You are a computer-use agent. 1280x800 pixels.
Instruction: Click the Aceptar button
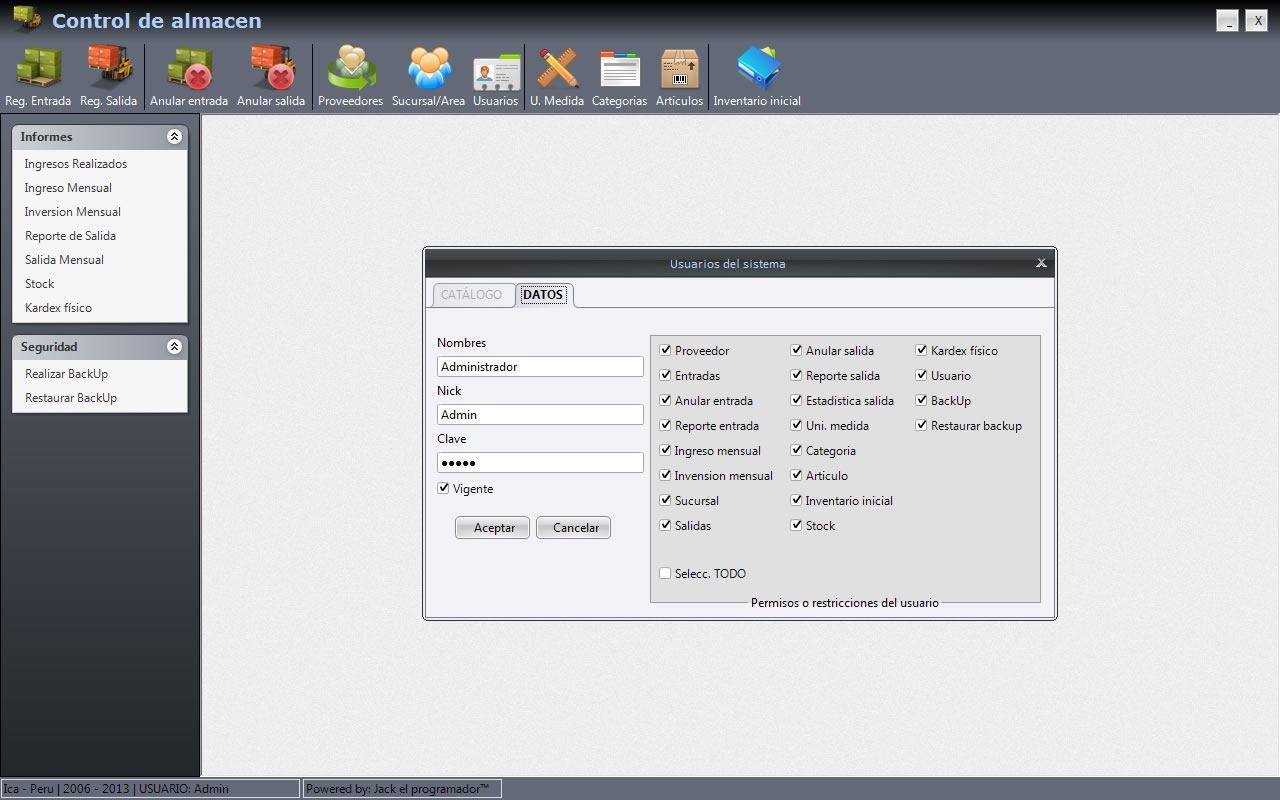pyautogui.click(x=492, y=527)
